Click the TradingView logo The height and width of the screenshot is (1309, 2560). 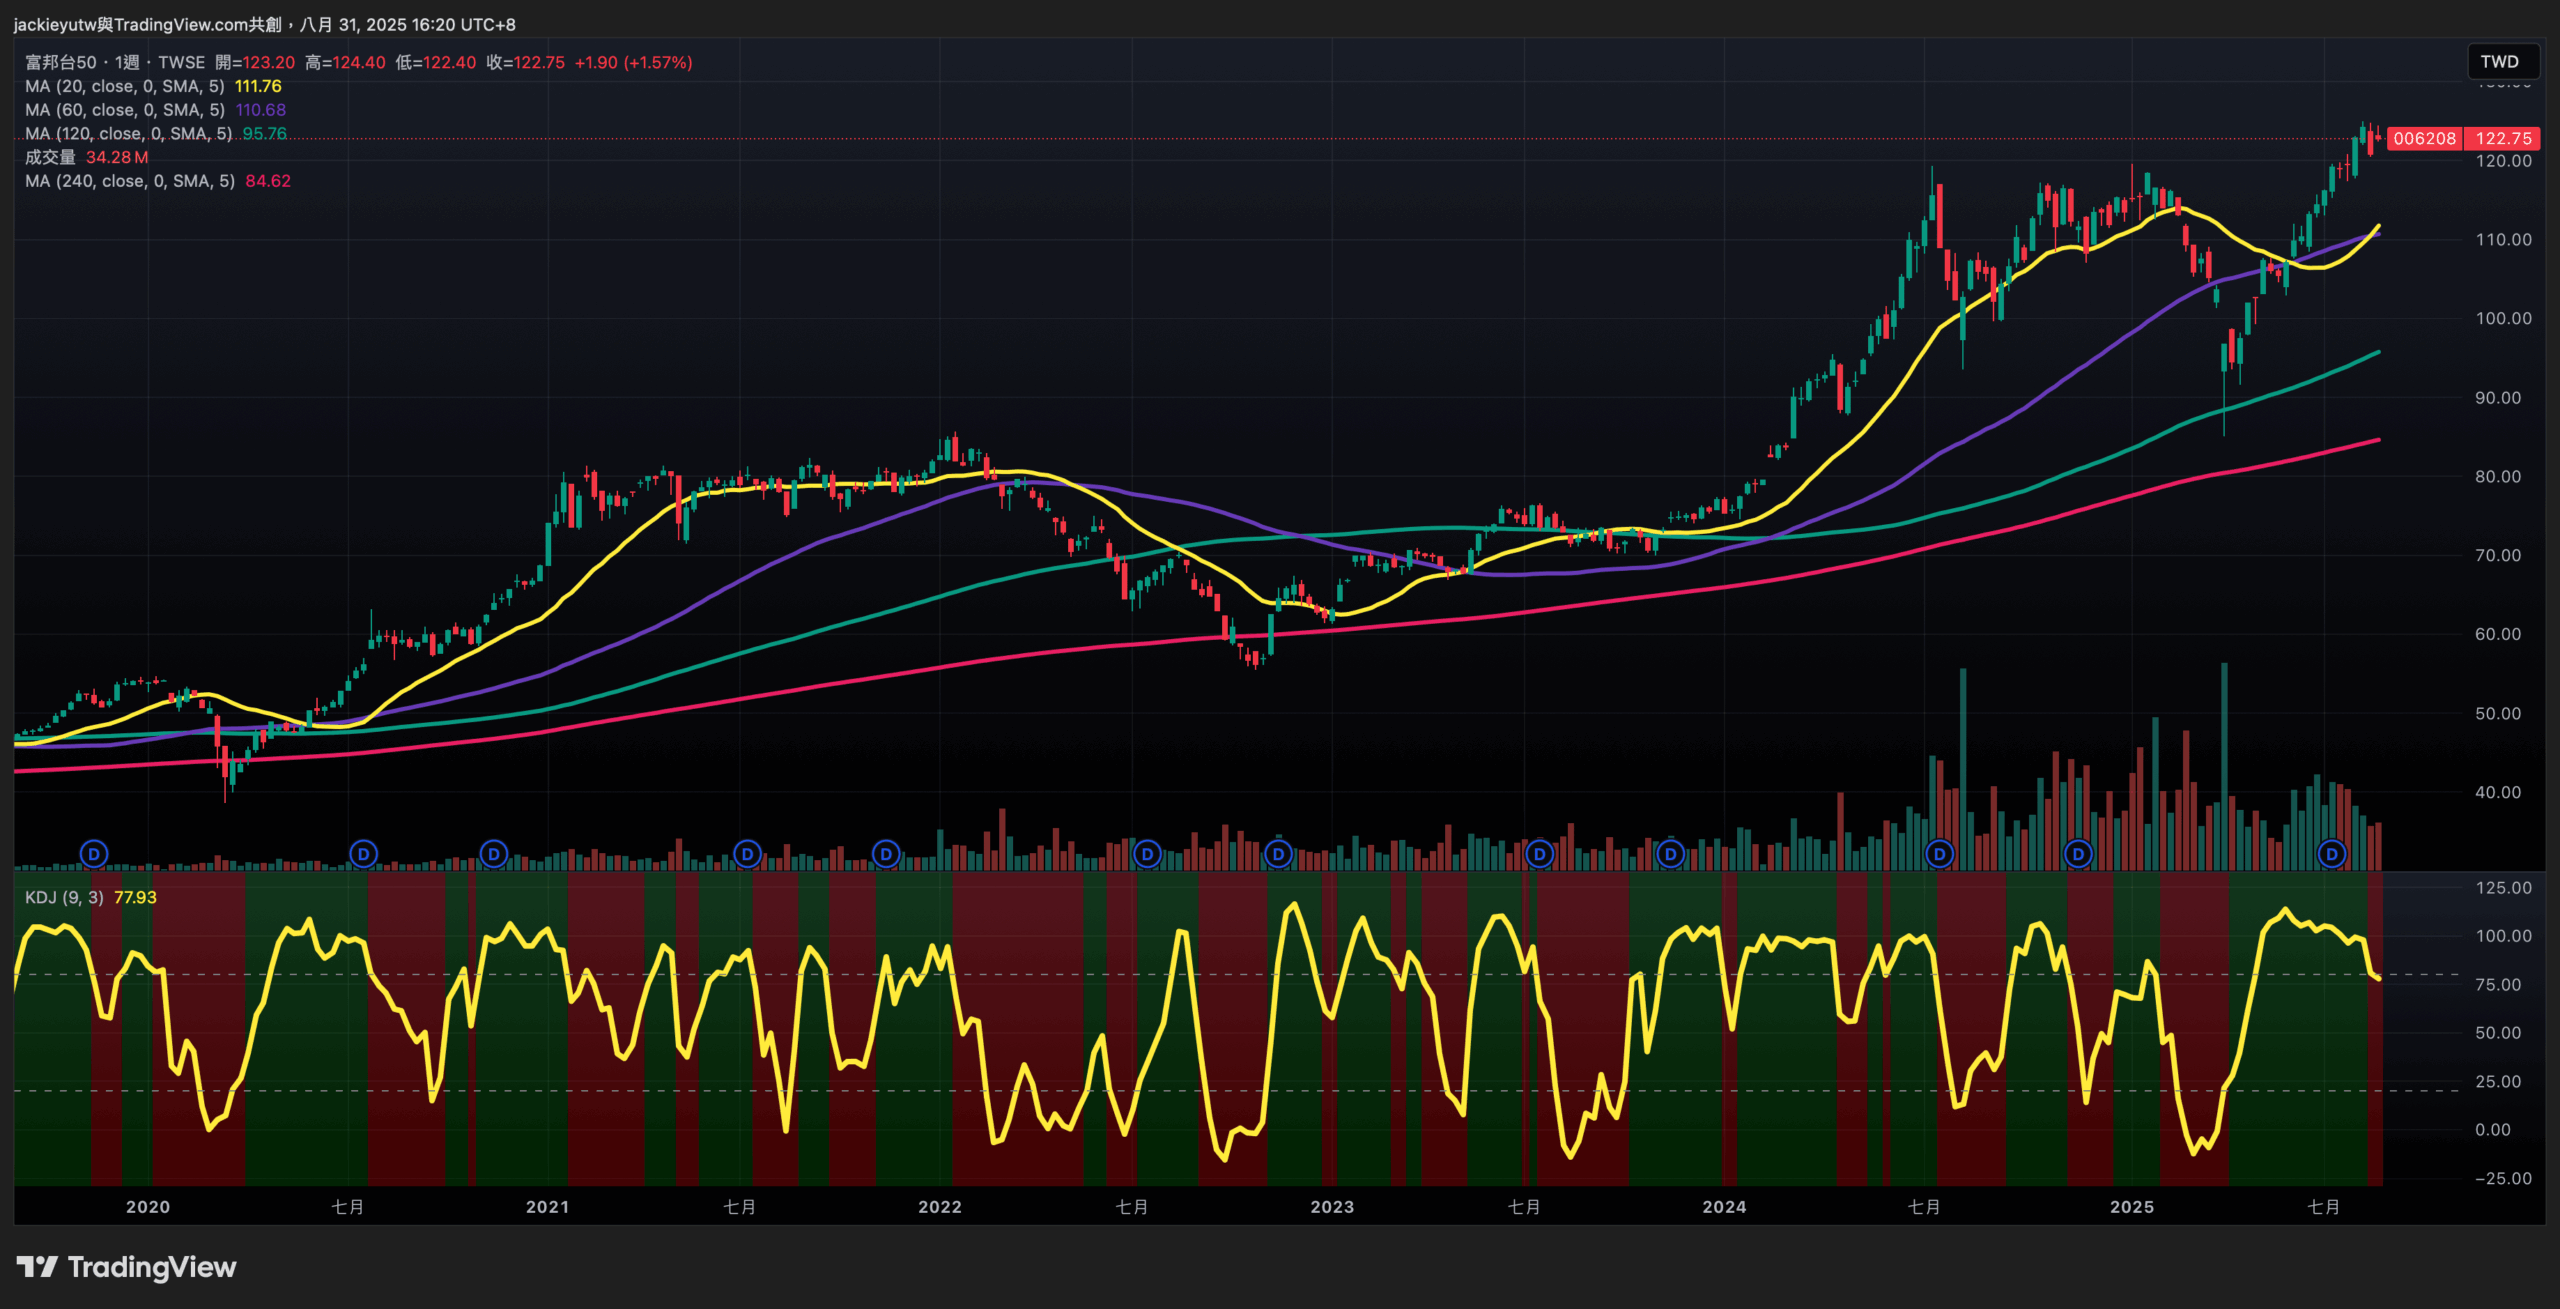(x=127, y=1267)
